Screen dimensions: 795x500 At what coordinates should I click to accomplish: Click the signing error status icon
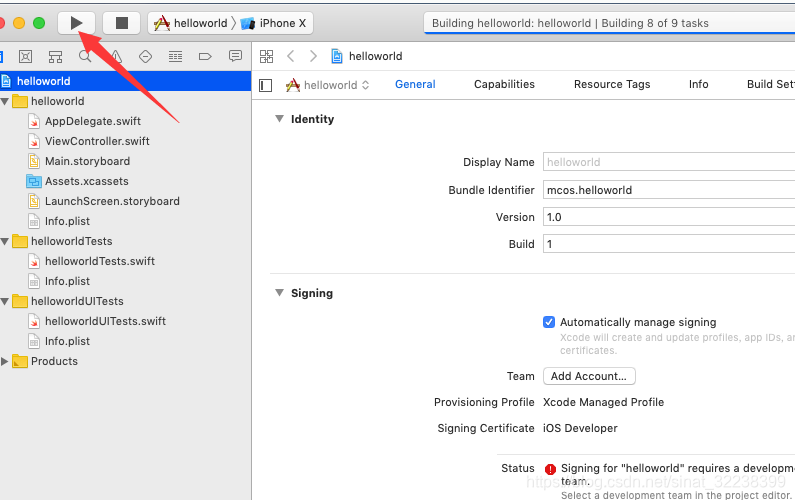click(x=550, y=469)
